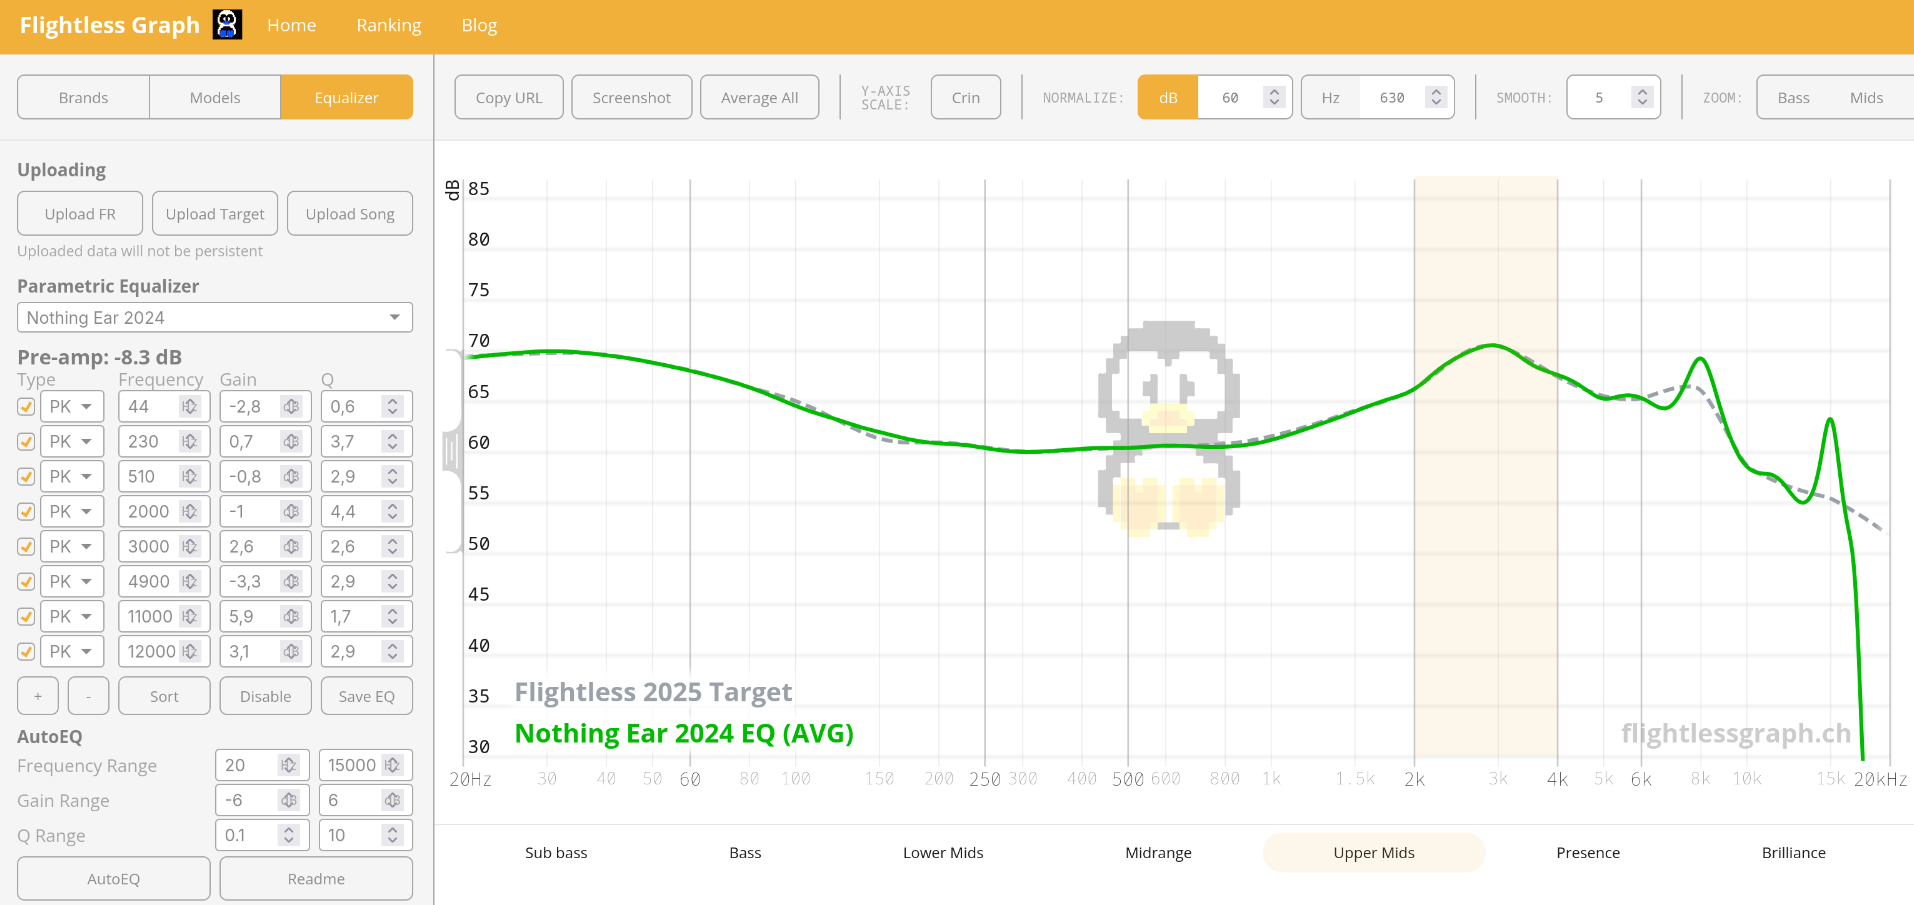
Task: Click drag-adjust icon for 12000 Hz frequency
Action: coord(189,652)
